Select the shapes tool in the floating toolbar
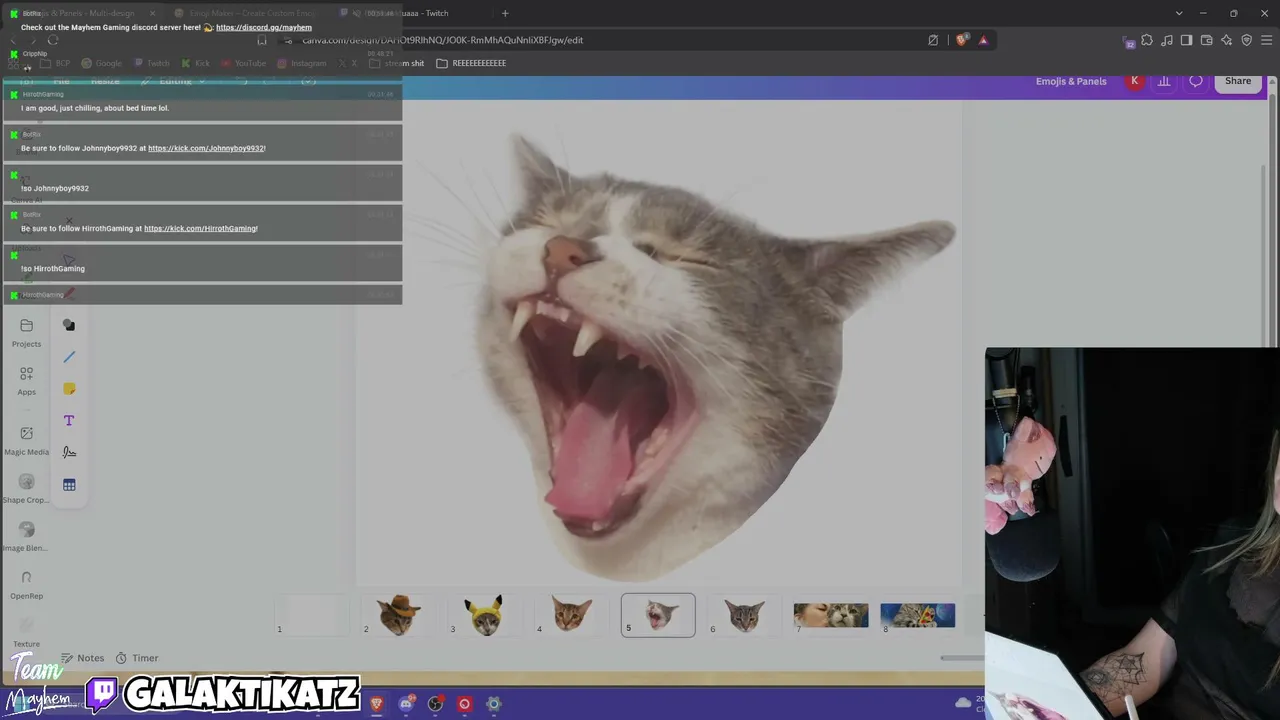The width and height of the screenshot is (1280, 720). (x=69, y=325)
